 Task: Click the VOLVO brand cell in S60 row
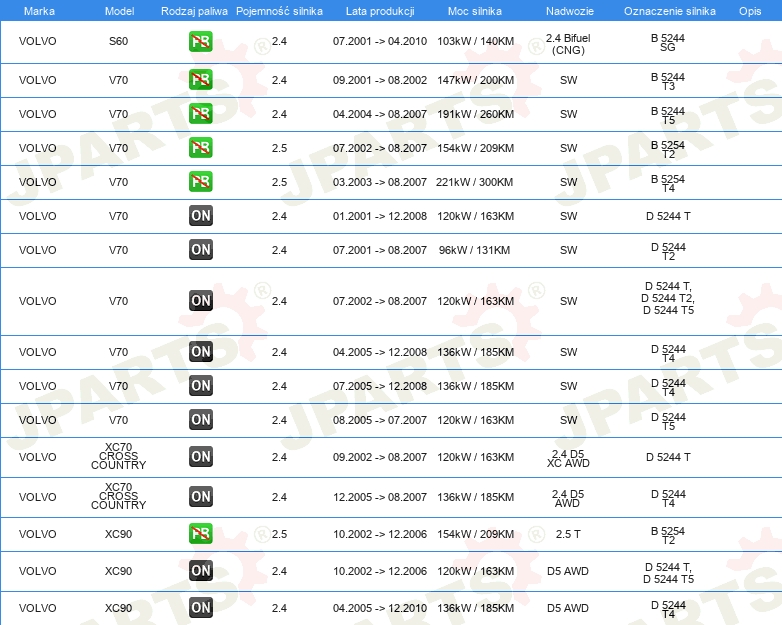click(x=37, y=41)
